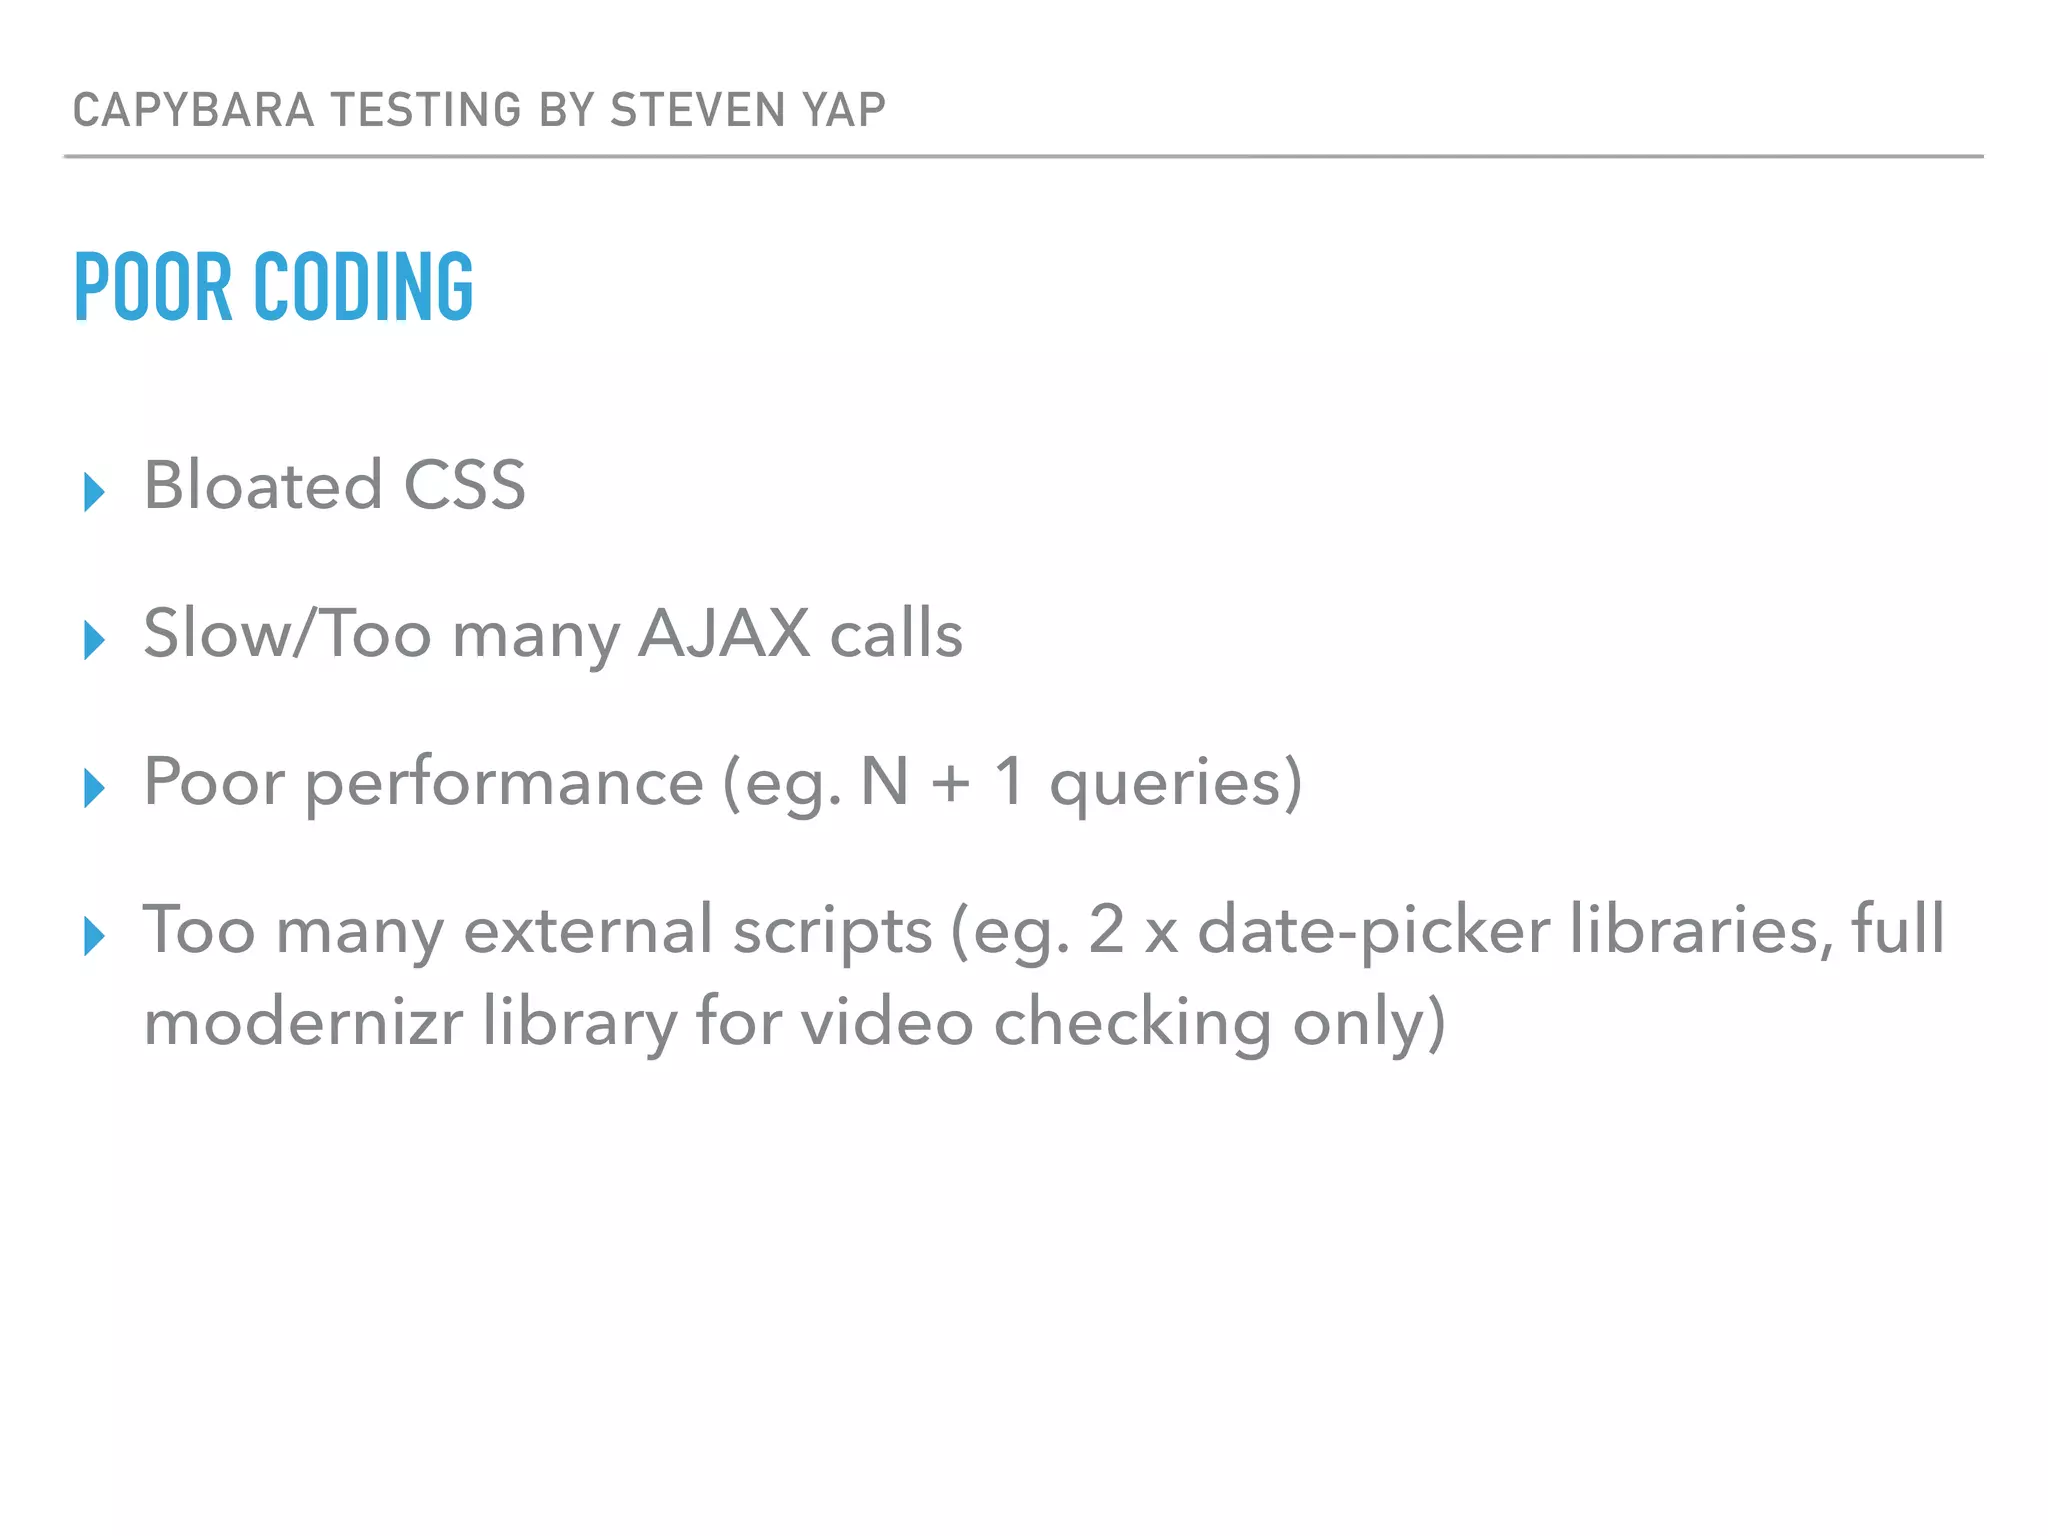The image size is (2048, 1536).
Task: Click the text Slow/Too many AJAX calls
Action: 553,634
